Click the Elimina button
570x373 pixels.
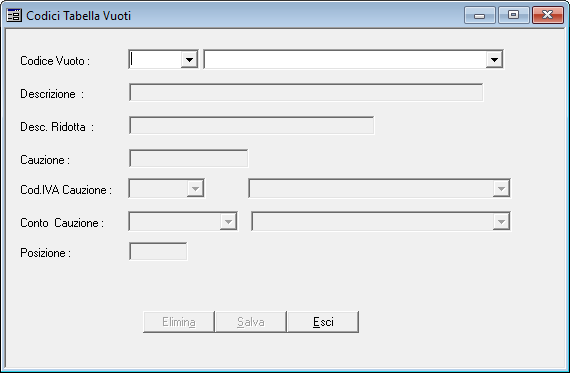click(x=179, y=322)
